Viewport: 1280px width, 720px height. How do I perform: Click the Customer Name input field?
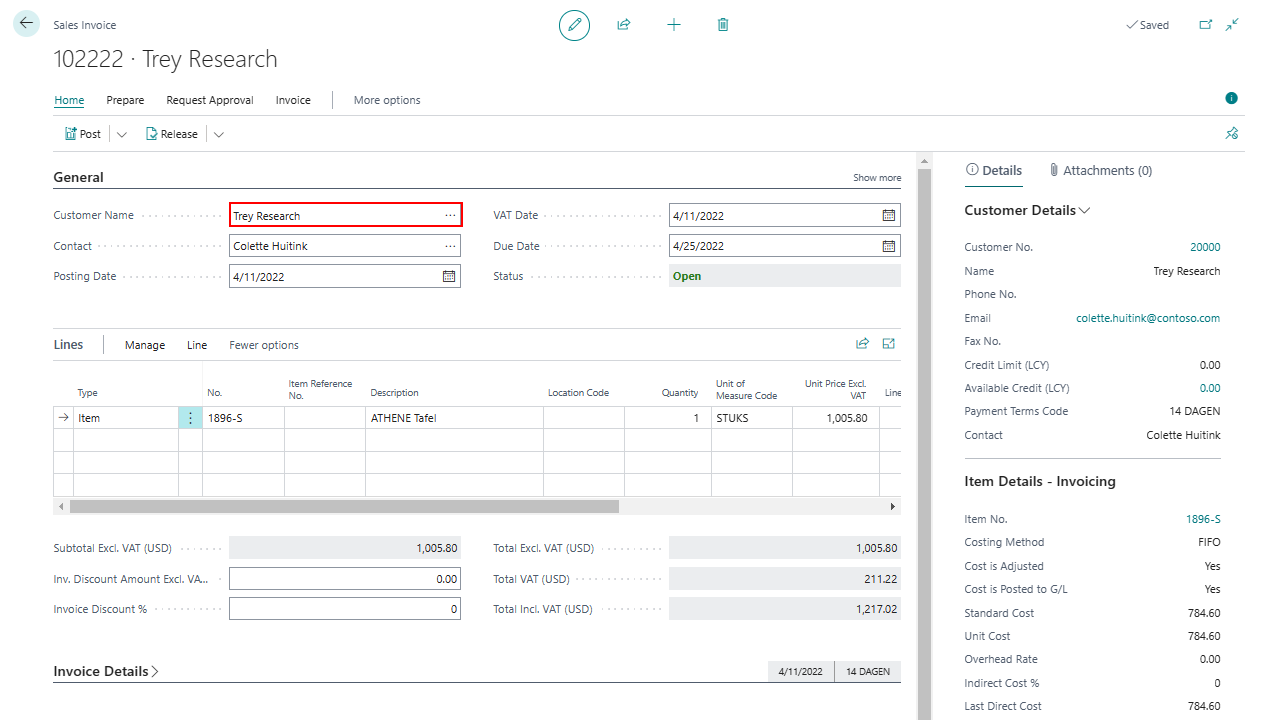click(x=345, y=216)
